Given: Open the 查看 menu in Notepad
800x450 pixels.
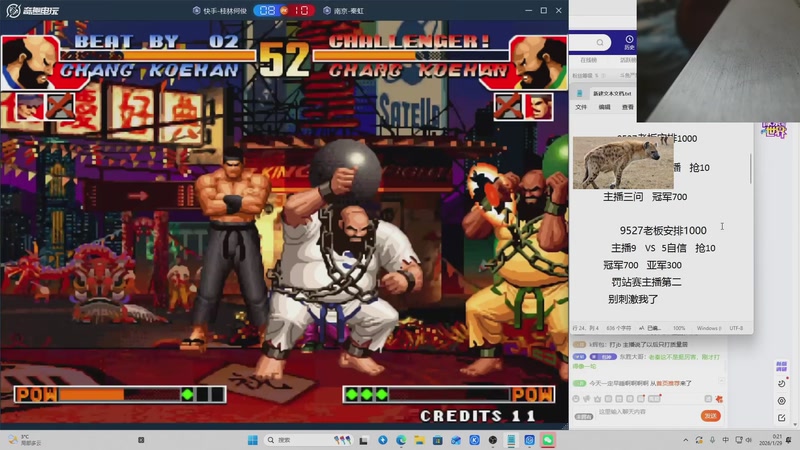Looking at the screenshot, I should click(x=628, y=107).
